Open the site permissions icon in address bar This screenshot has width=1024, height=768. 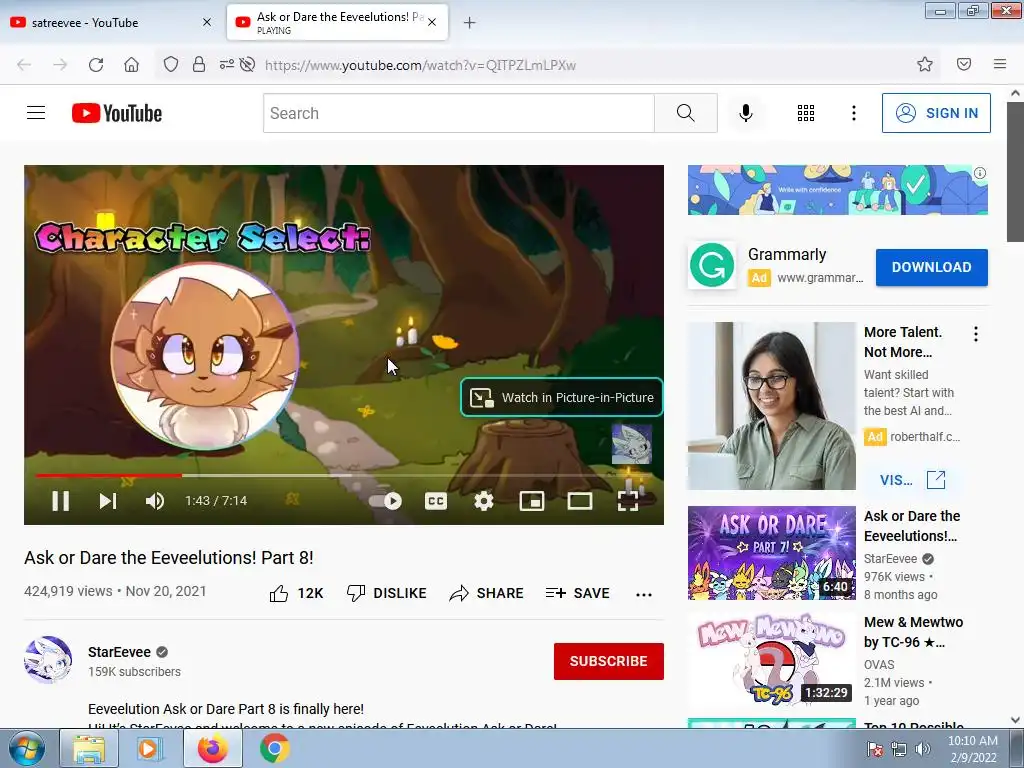[227, 65]
